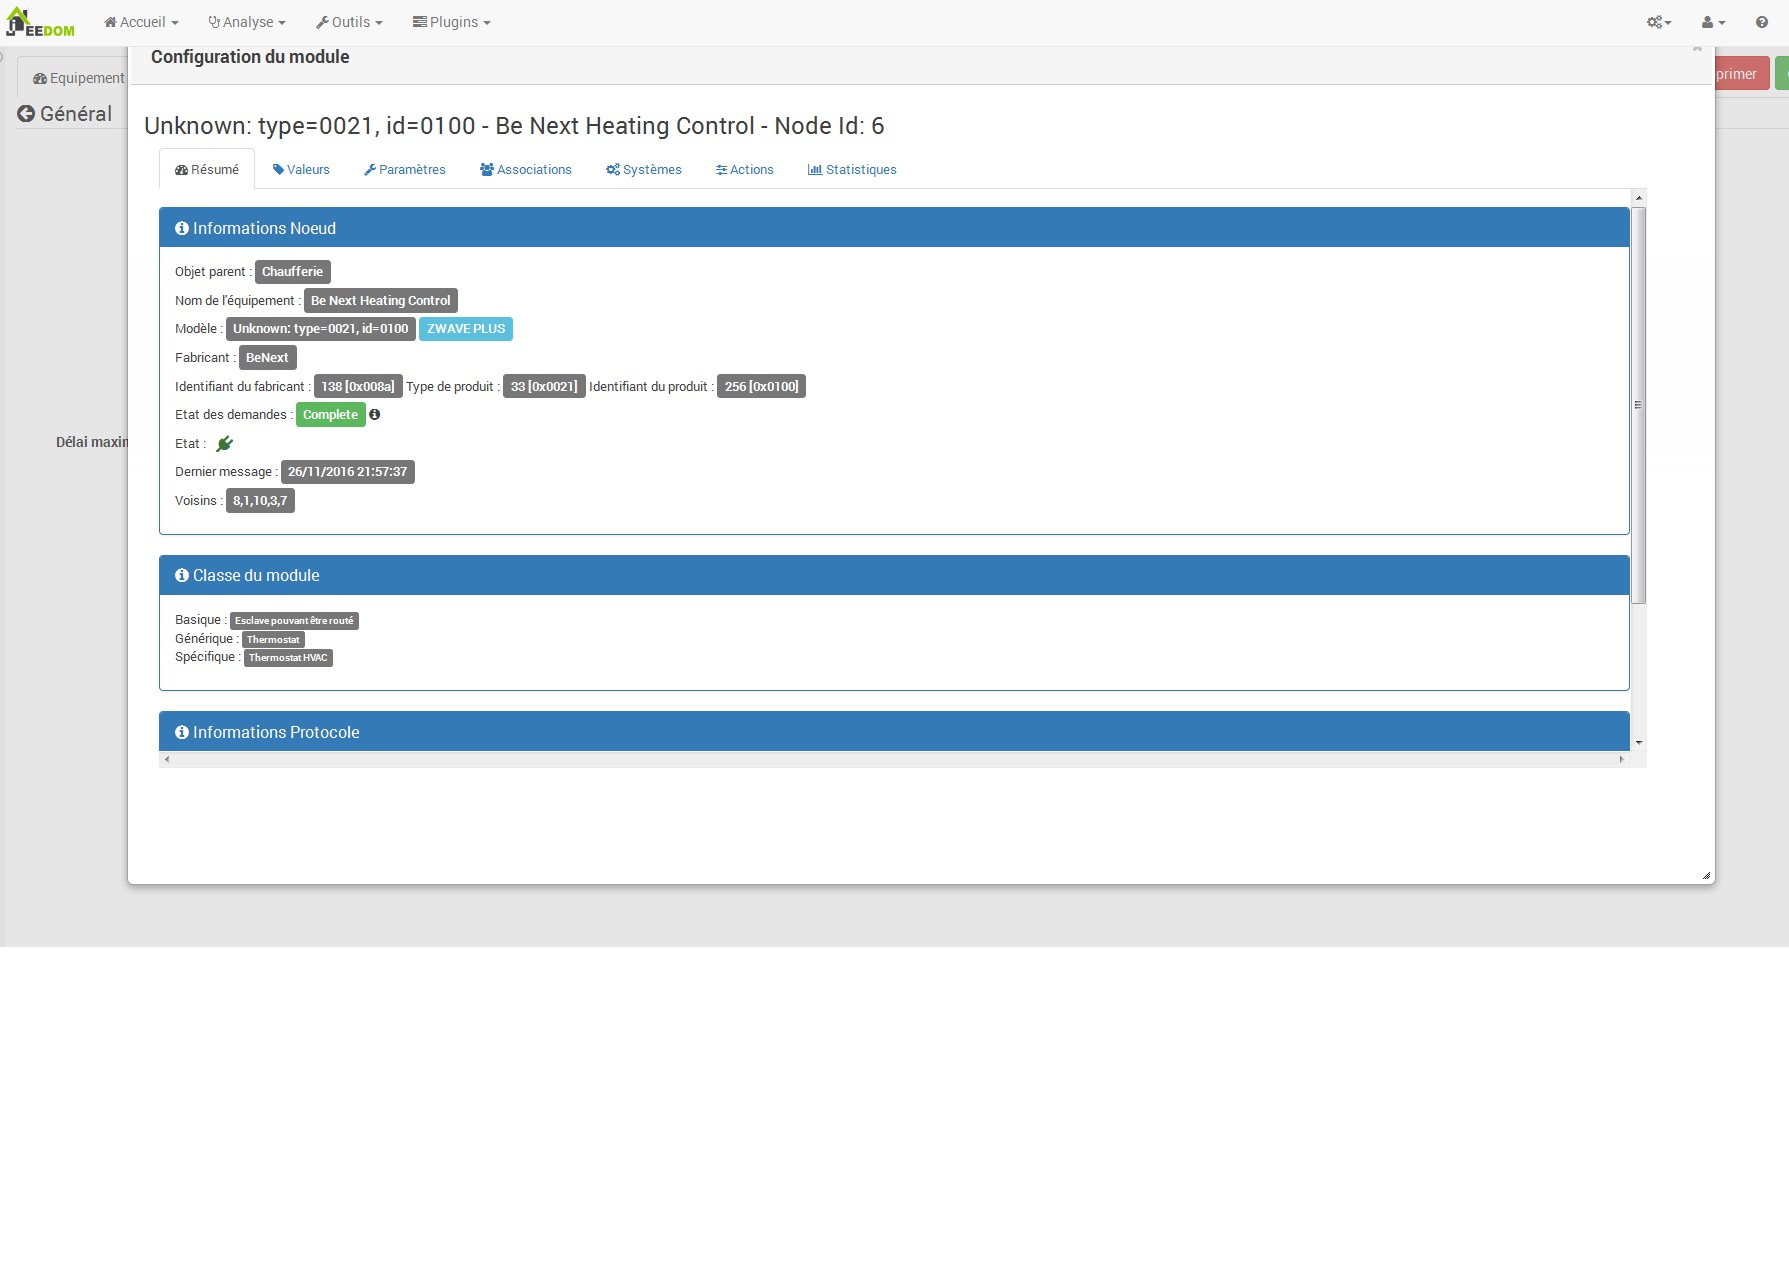Image resolution: width=1789 pixels, height=1280 pixels.
Task: Click the green plug Etat icon
Action: point(225,443)
